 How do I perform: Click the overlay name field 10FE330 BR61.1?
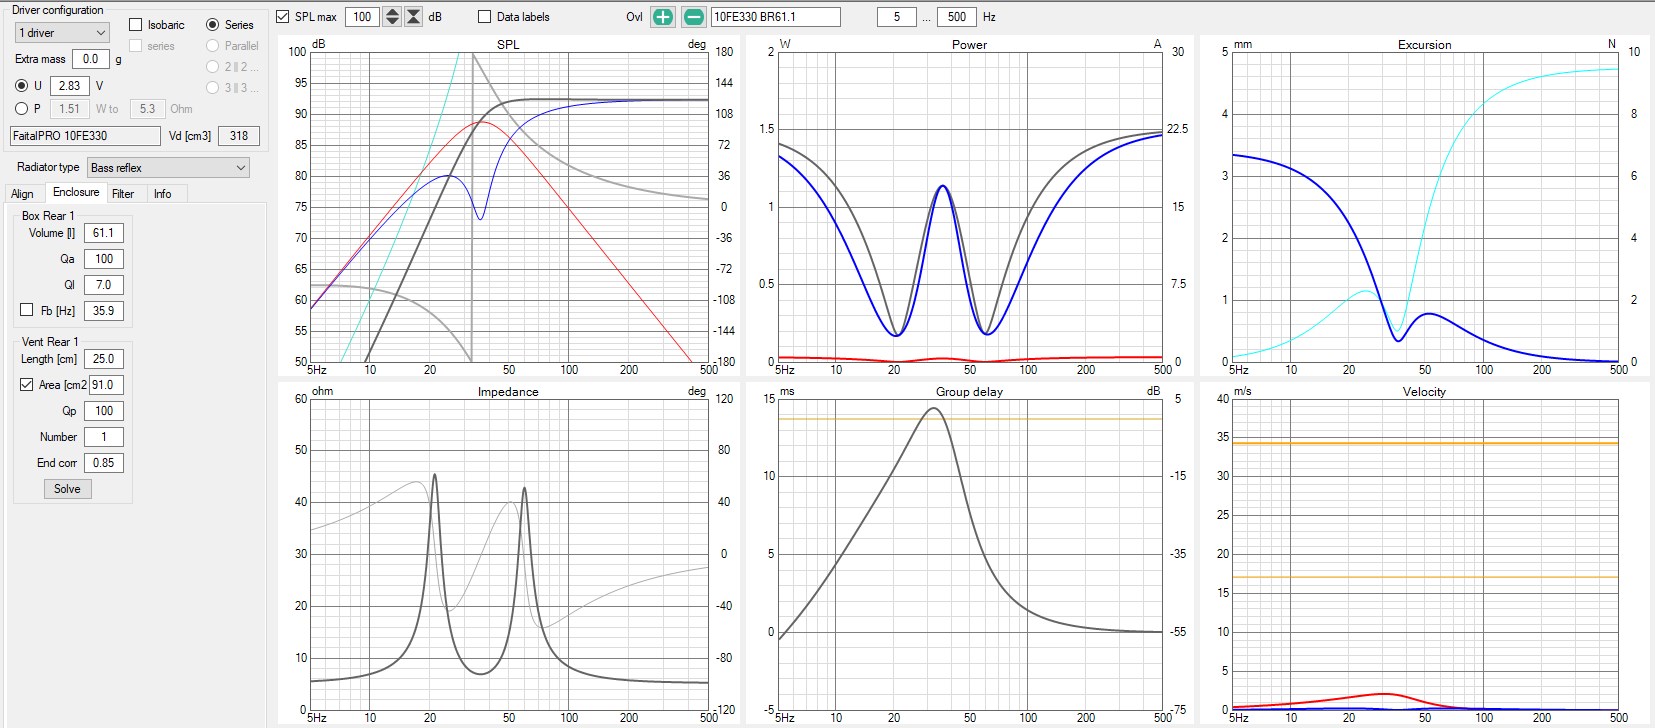click(x=775, y=17)
